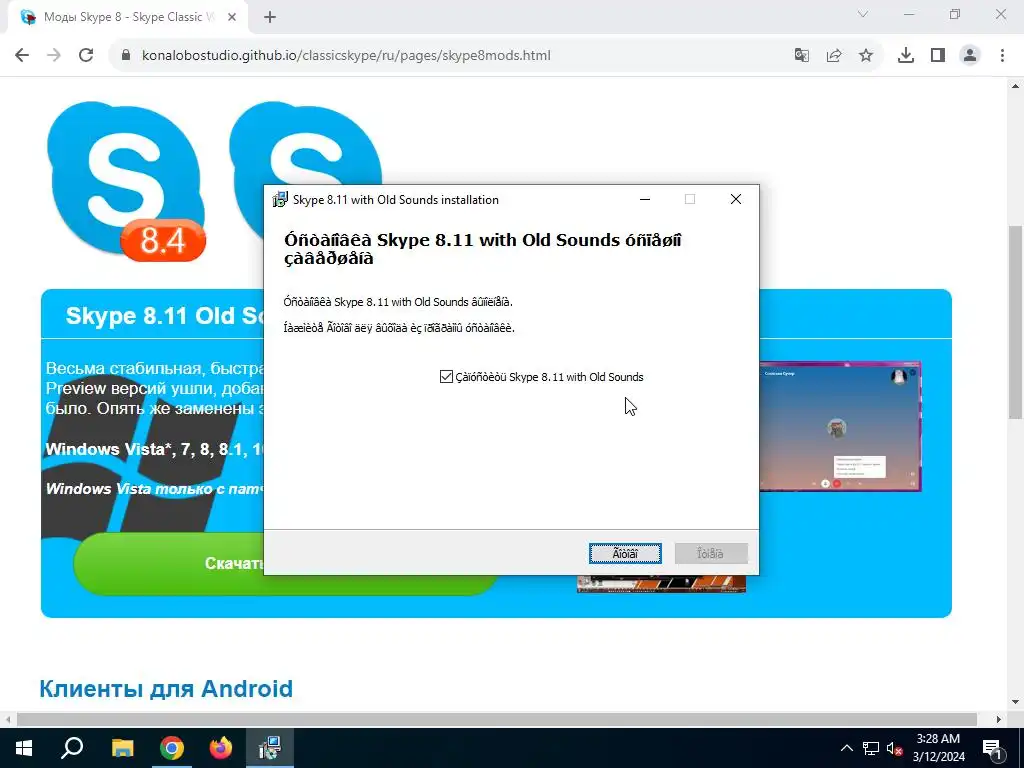Click the vertical page scrollbar thumb
Screen dimensions: 1024x768
1015,323
